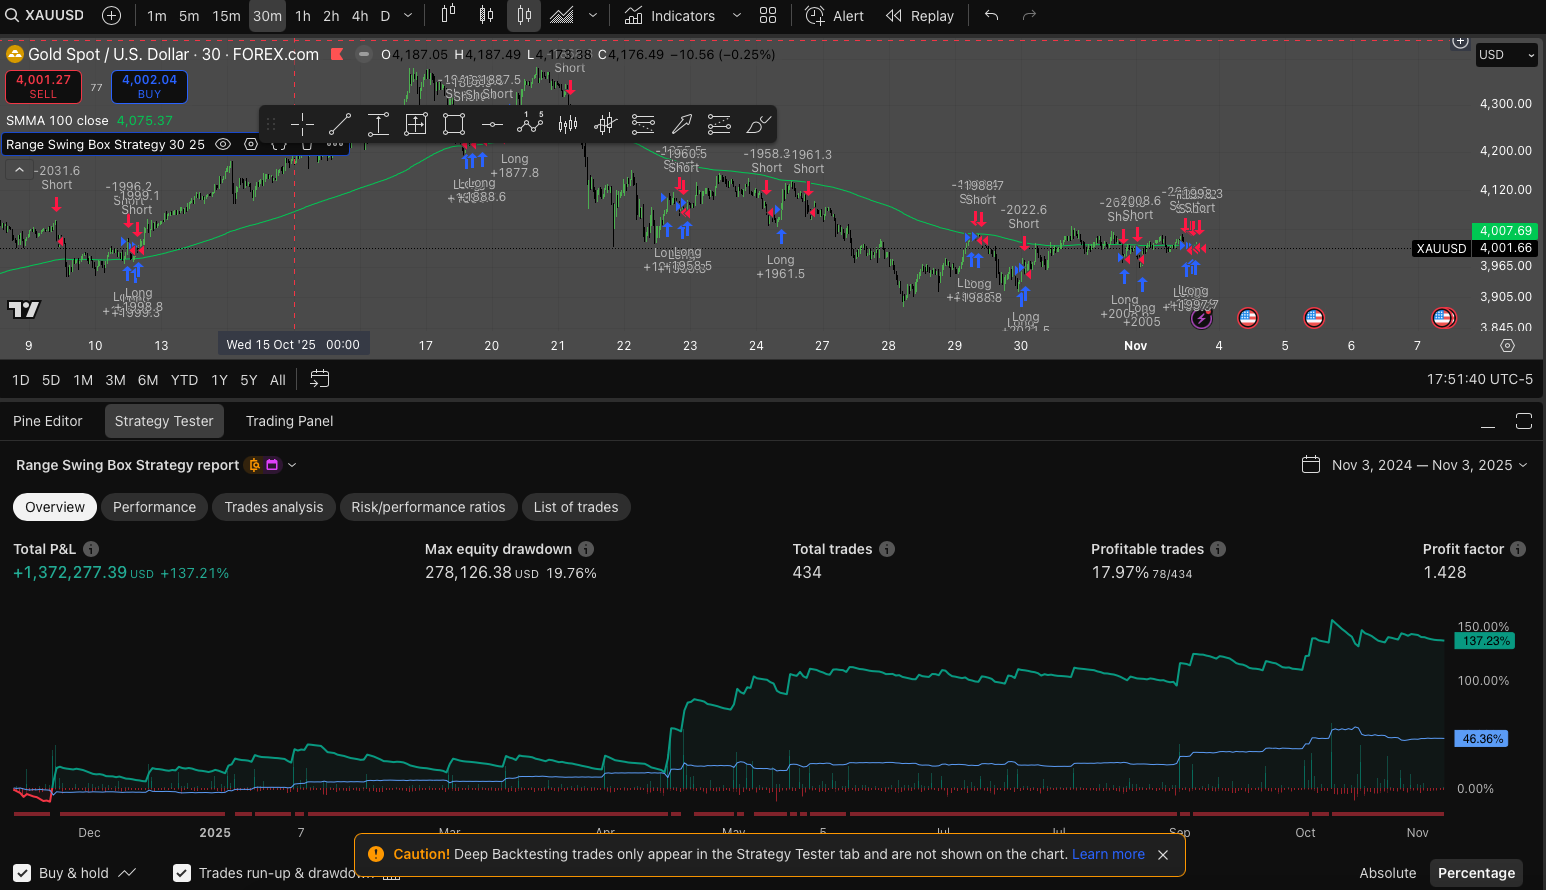This screenshot has width=1546, height=890.
Task: Add symbol with the plus icon
Action: (111, 16)
